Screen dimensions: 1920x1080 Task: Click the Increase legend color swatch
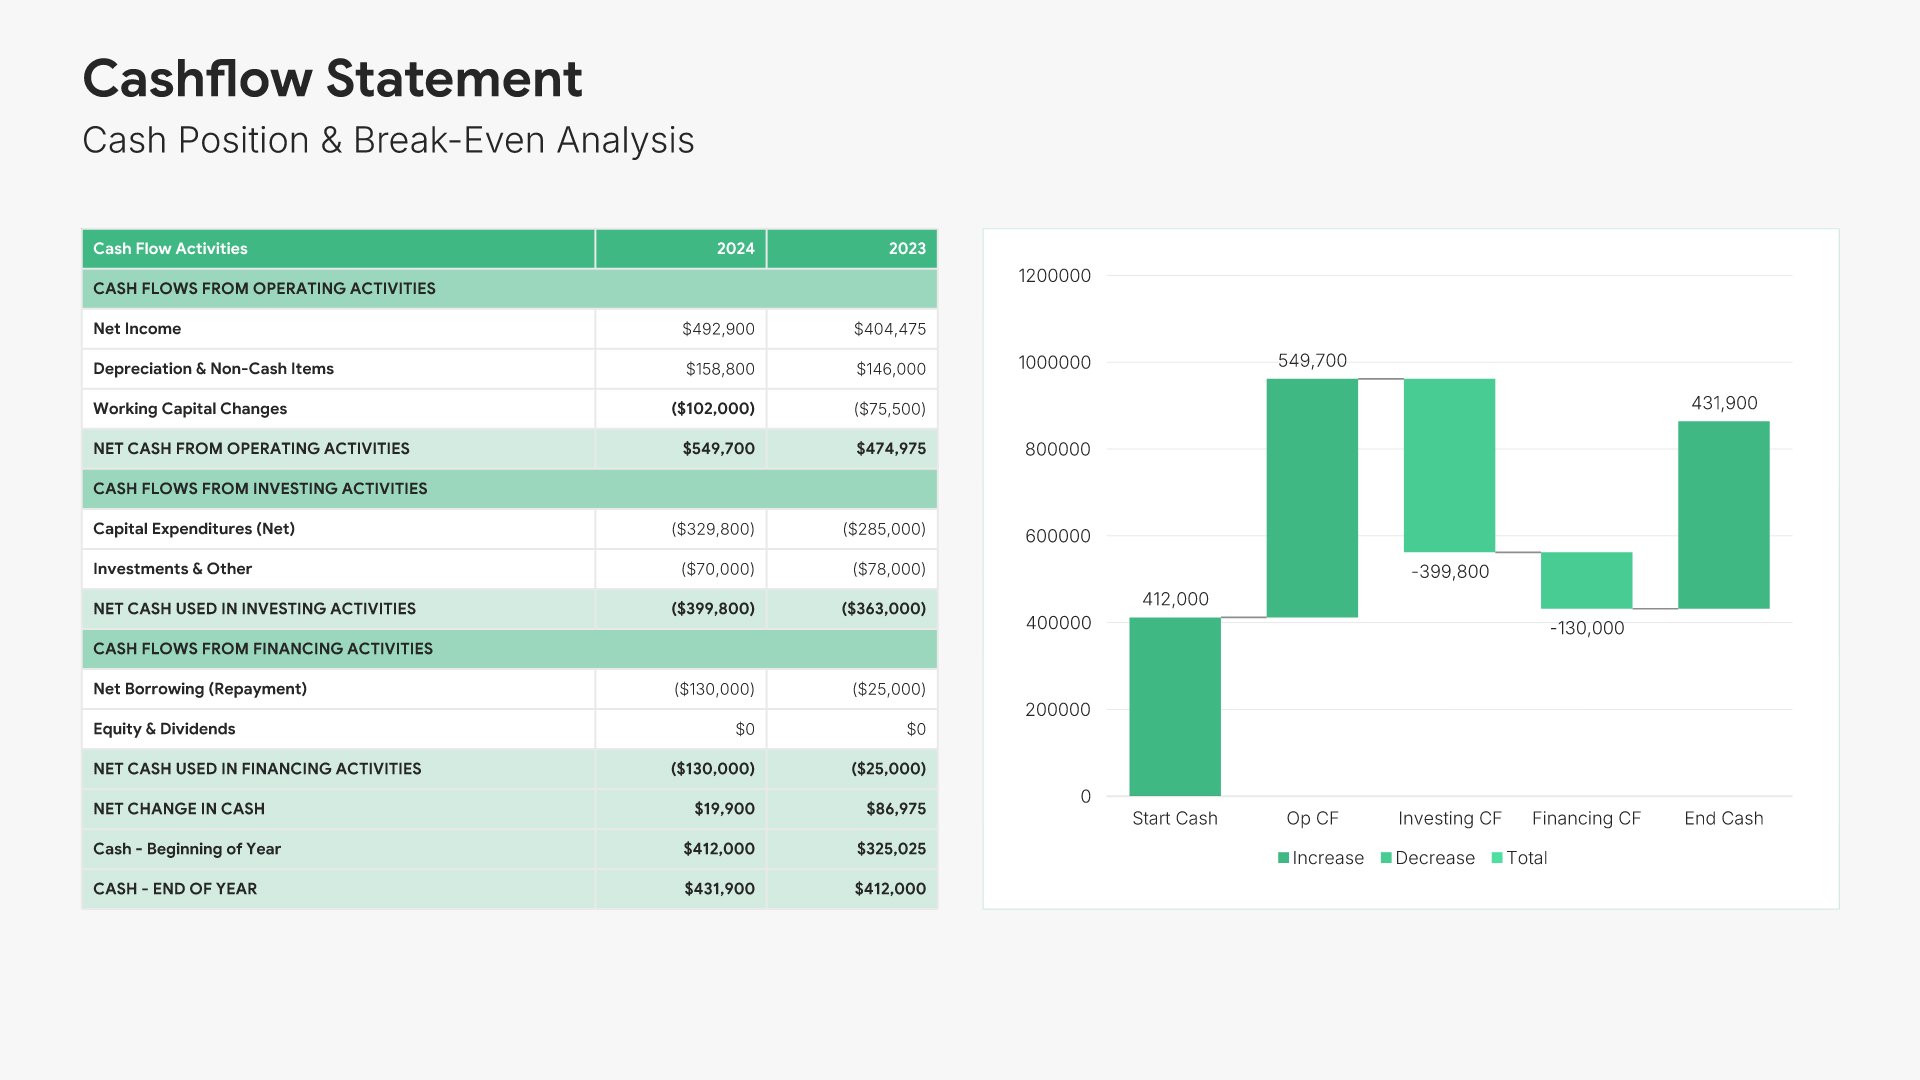(x=1283, y=858)
